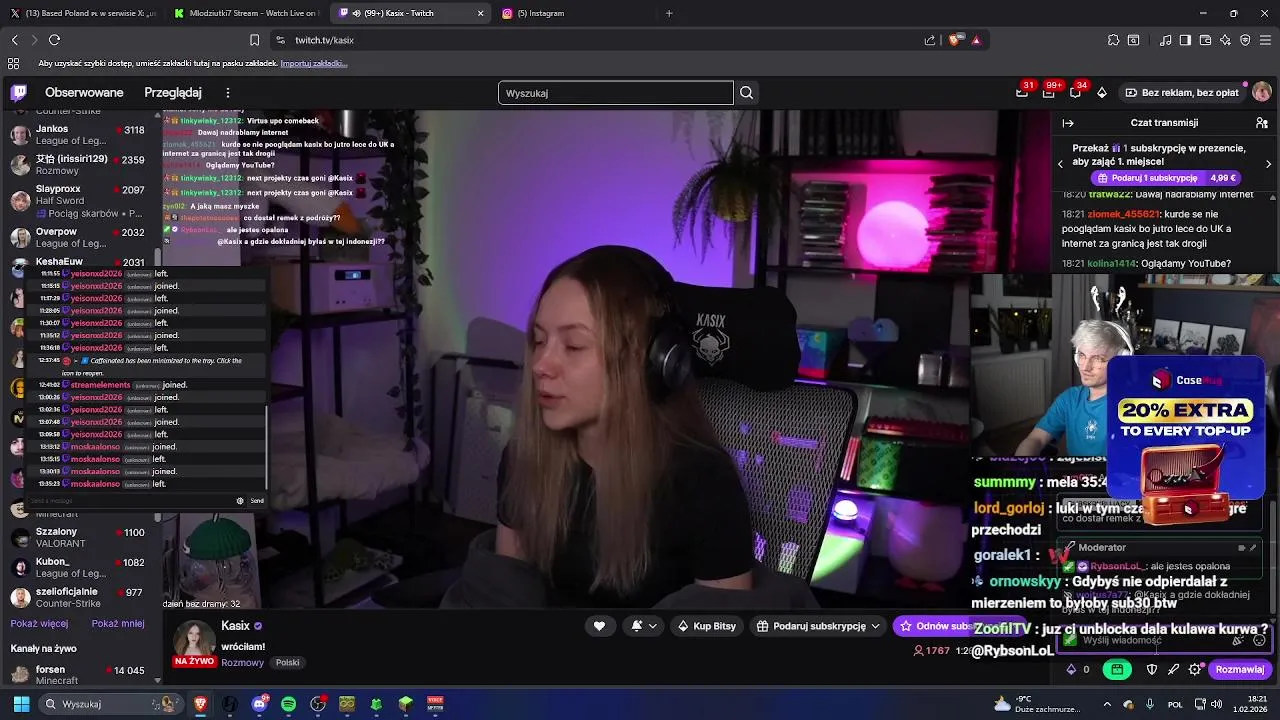Screen dimensions: 1280x720
Task: Open notification bell dropdown for Kasix
Action: 644,626
